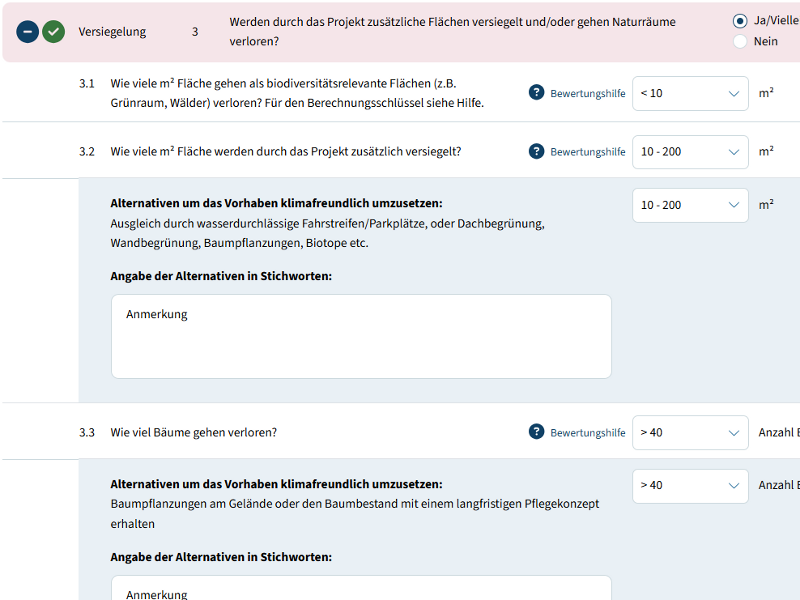
Task: Click the green checkmark status icon
Action: [54, 31]
